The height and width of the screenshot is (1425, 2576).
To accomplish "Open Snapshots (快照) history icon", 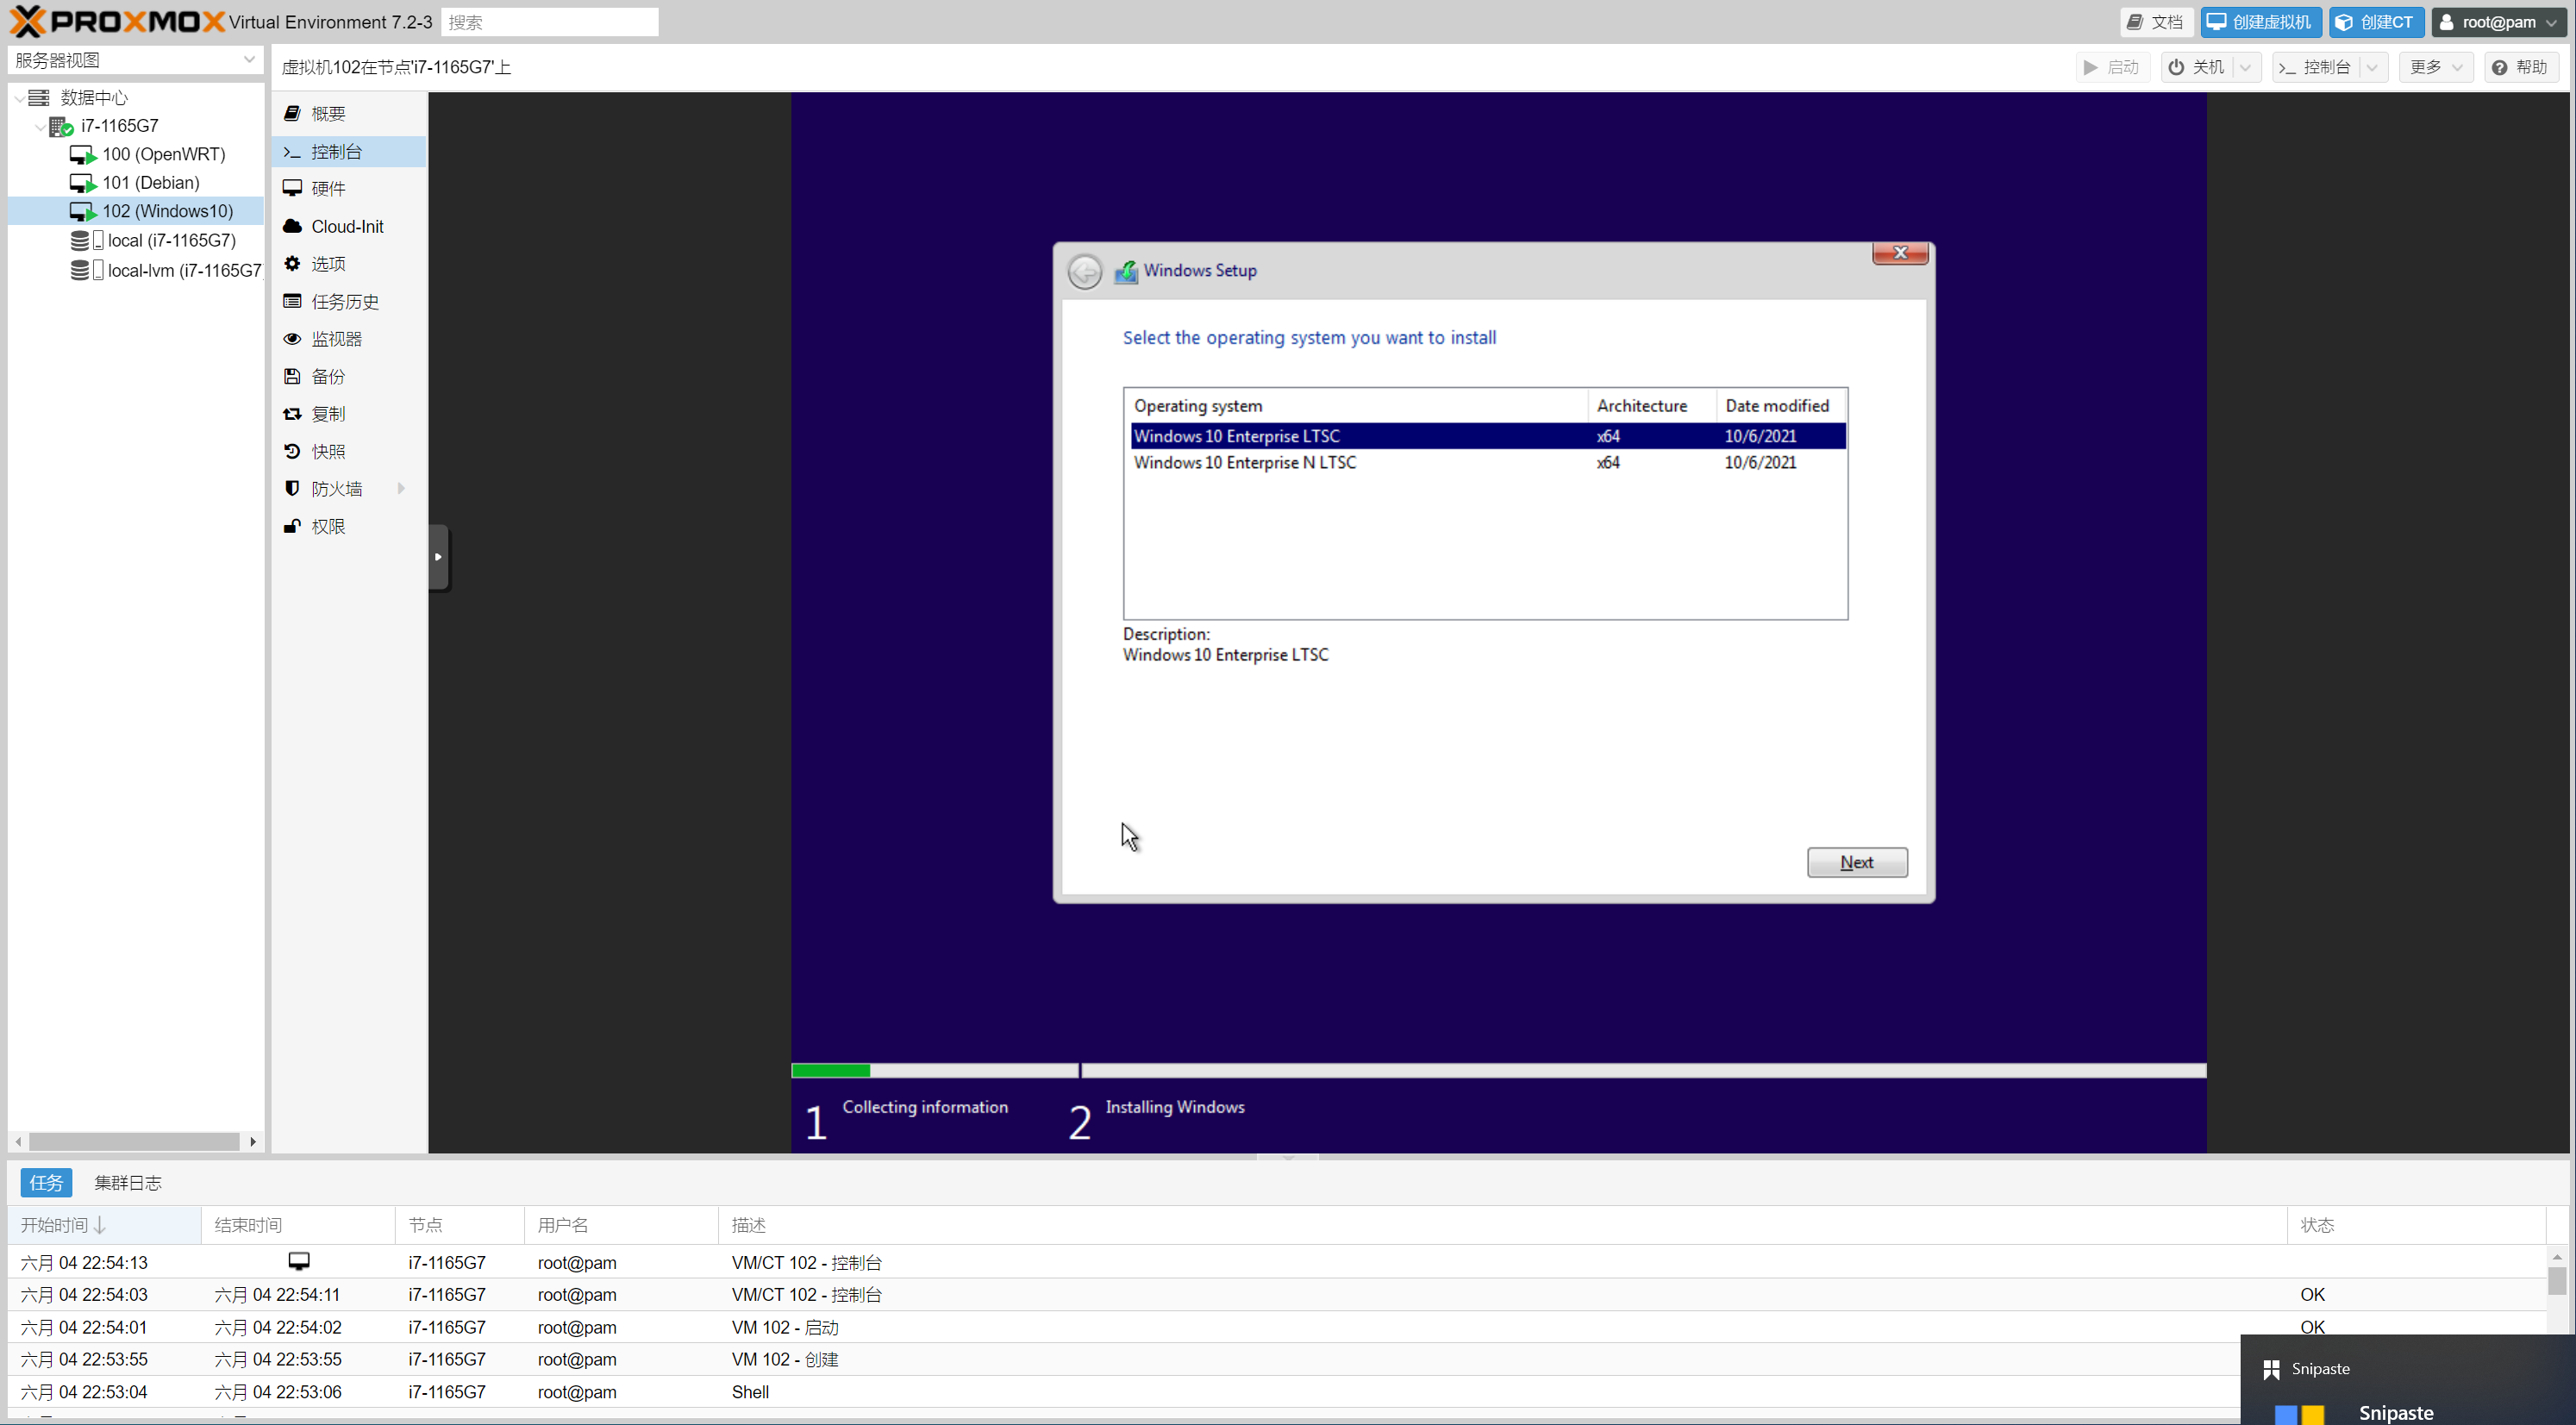I will (292, 451).
